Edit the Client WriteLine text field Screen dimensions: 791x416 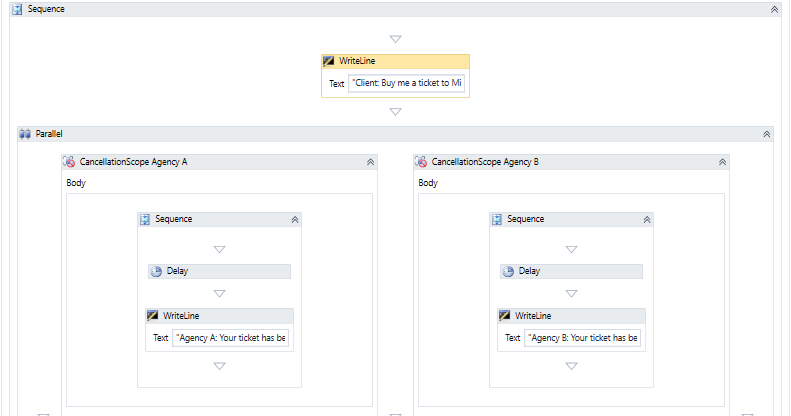click(x=407, y=84)
